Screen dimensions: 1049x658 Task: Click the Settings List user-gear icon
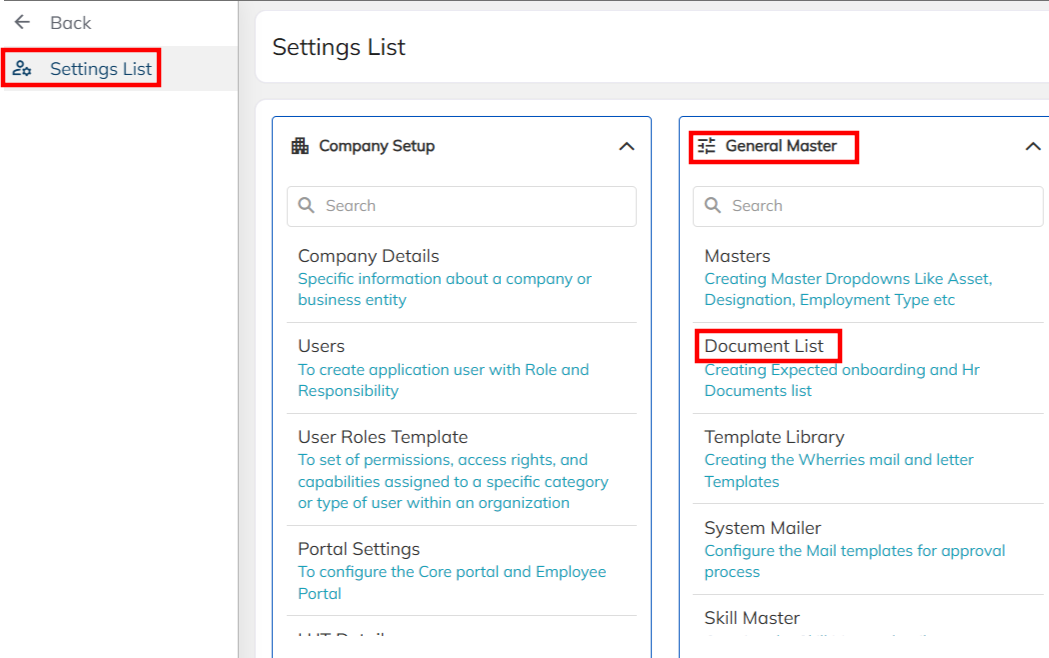pos(22,69)
